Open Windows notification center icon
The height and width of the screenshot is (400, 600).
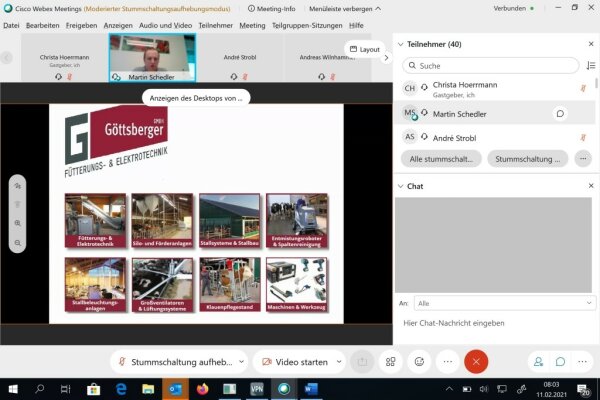coord(583,390)
